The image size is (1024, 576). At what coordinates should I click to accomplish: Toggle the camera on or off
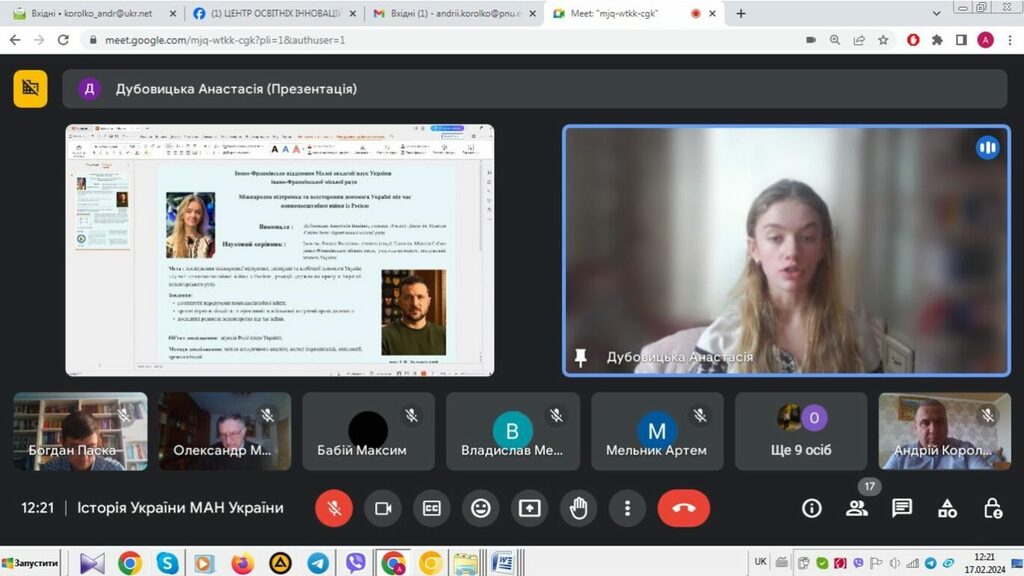pyautogui.click(x=382, y=508)
